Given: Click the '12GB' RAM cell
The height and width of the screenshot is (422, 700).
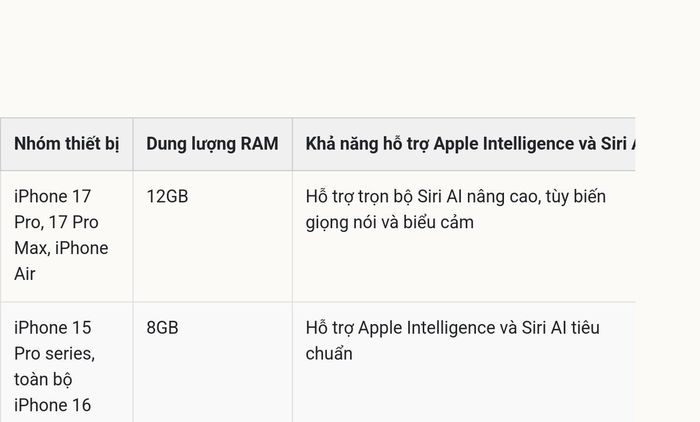Looking at the screenshot, I should (167, 196).
